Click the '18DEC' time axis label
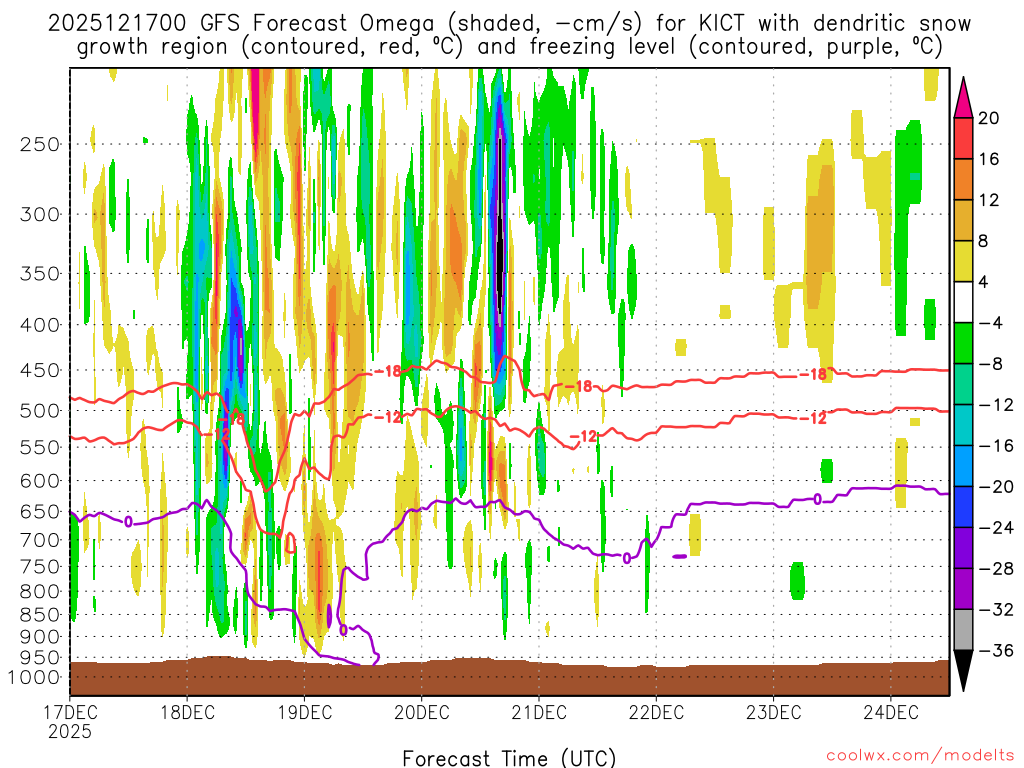Viewport: 1024px width, 768px height. click(187, 711)
